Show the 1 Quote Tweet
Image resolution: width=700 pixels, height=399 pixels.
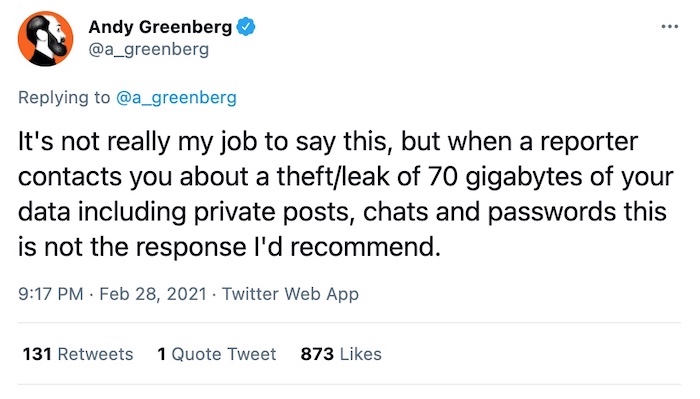click(x=217, y=354)
